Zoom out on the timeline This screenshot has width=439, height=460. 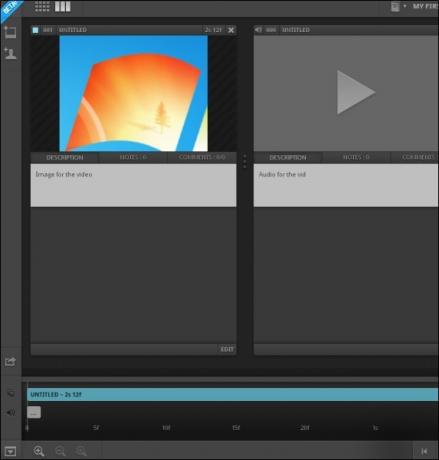(60, 451)
